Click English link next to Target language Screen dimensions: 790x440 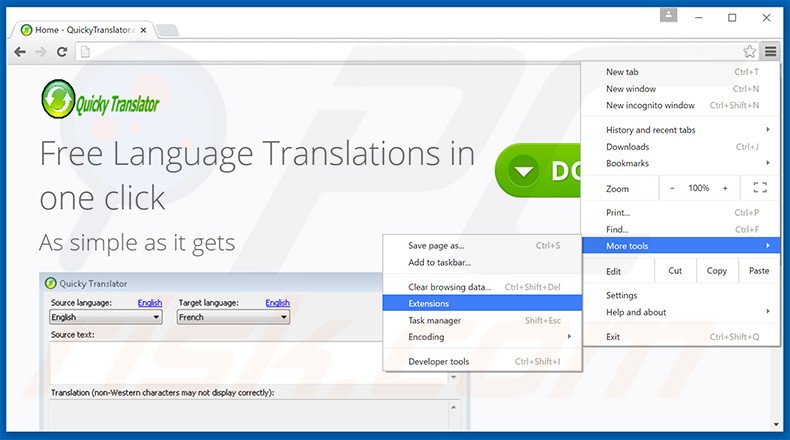click(x=278, y=303)
